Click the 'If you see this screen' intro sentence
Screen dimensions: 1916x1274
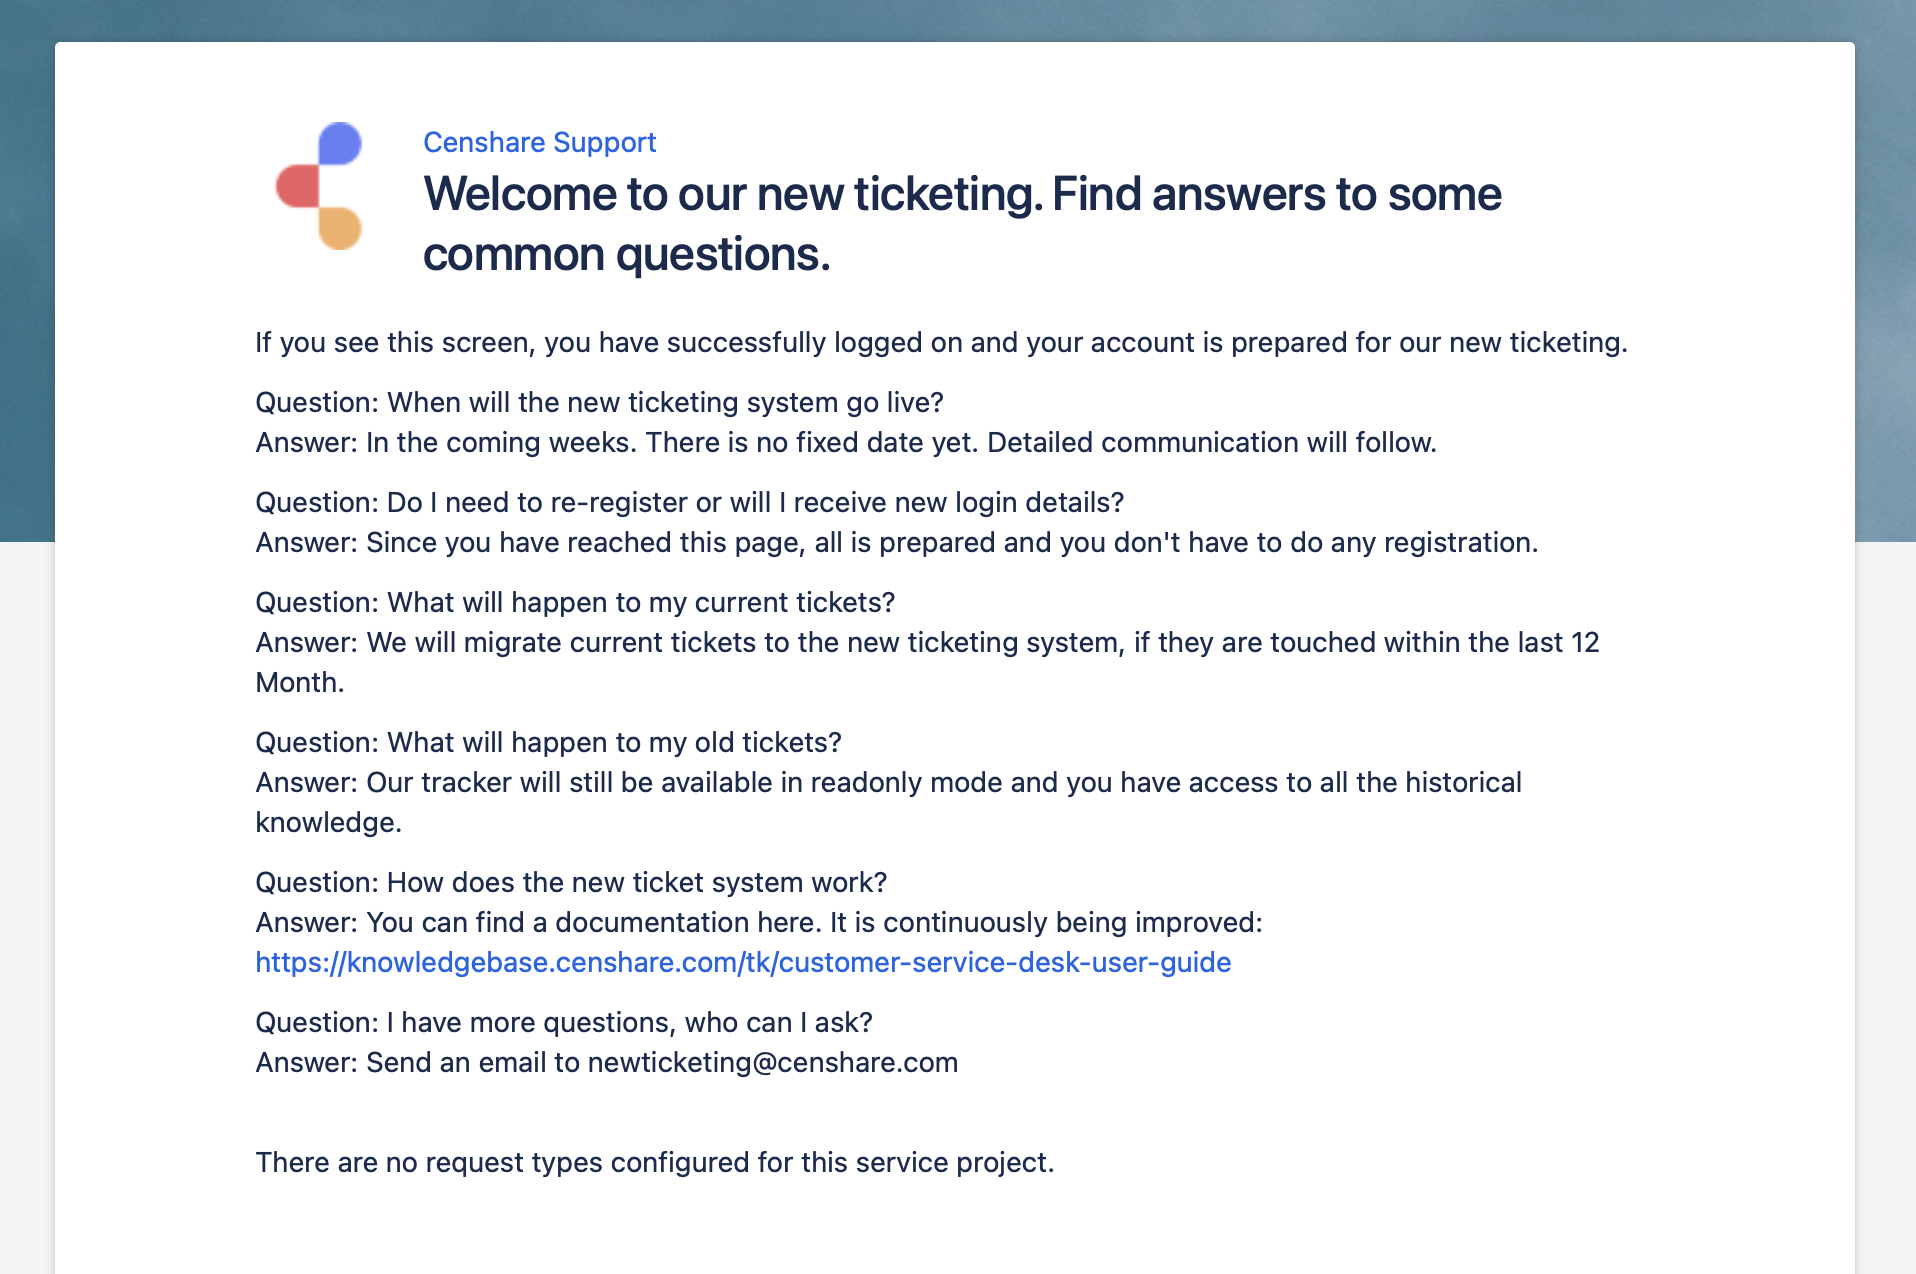tap(940, 342)
